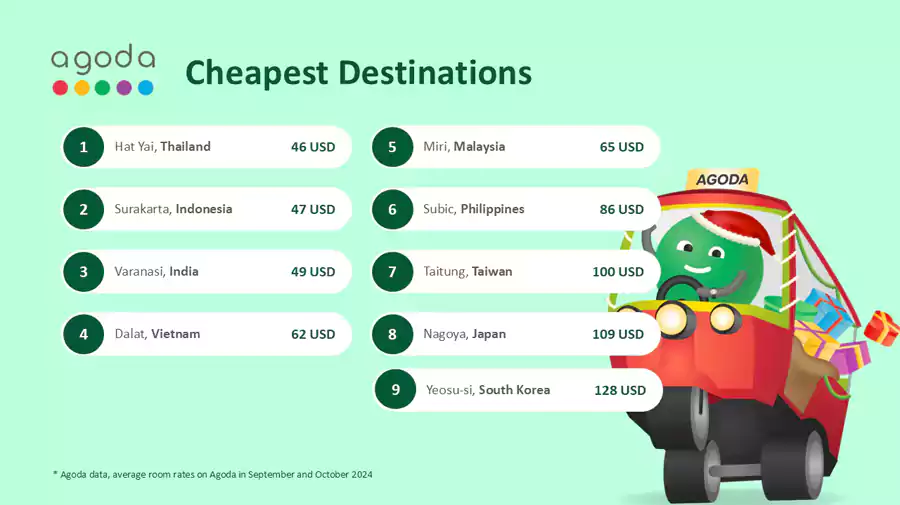Click the Agoda data footnote text
Image resolution: width=900 pixels, height=505 pixels.
pos(213,474)
